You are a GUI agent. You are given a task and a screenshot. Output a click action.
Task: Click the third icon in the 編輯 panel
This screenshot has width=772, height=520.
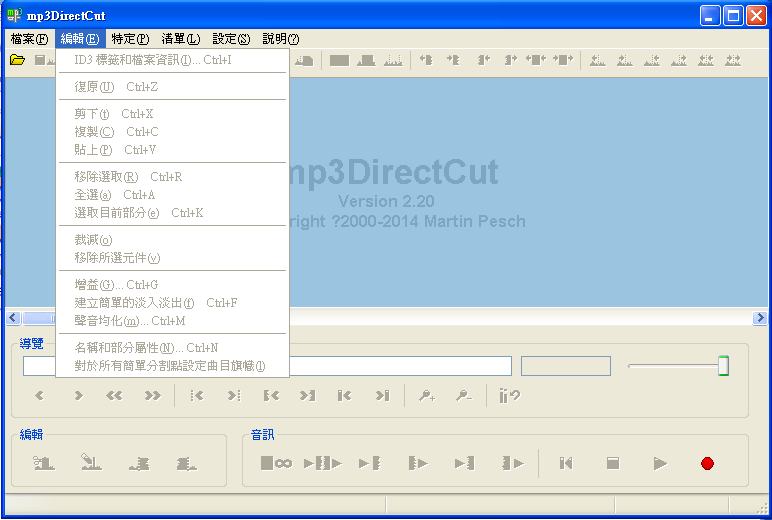coord(139,463)
